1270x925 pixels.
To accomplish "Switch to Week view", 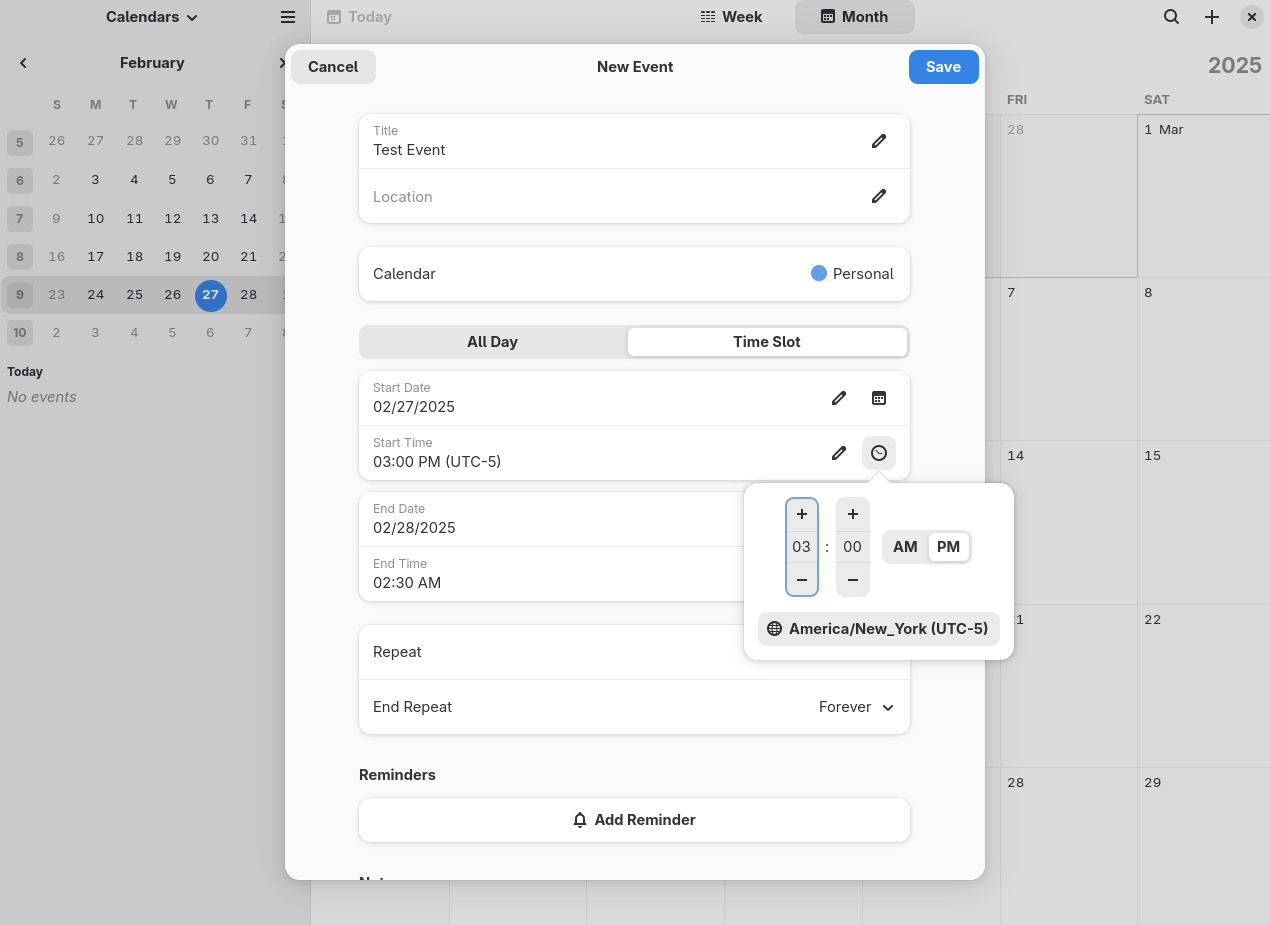I will coord(731,17).
